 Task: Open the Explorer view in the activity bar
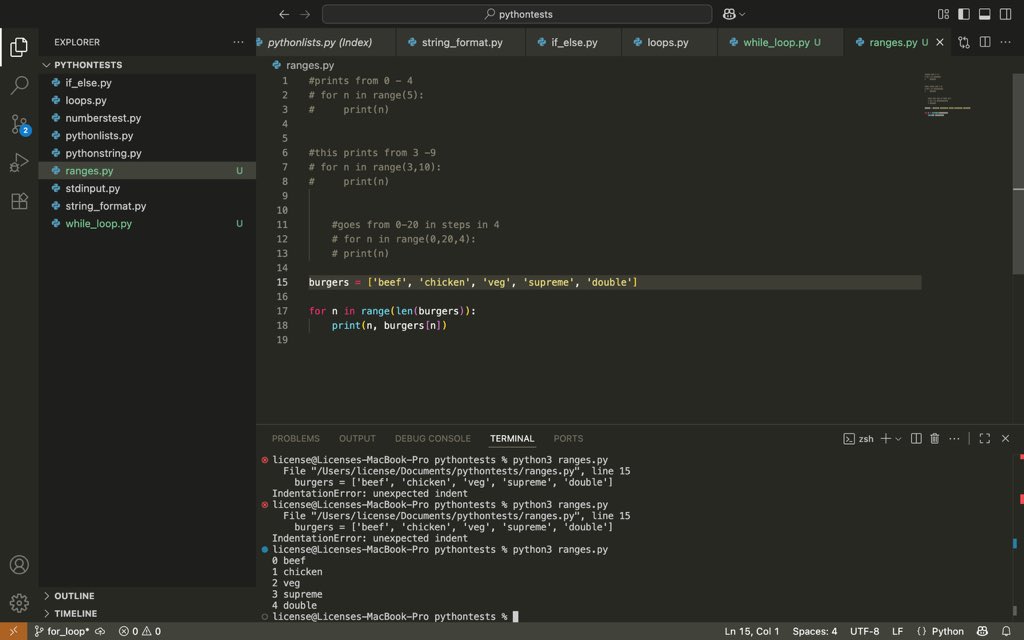pos(19,47)
